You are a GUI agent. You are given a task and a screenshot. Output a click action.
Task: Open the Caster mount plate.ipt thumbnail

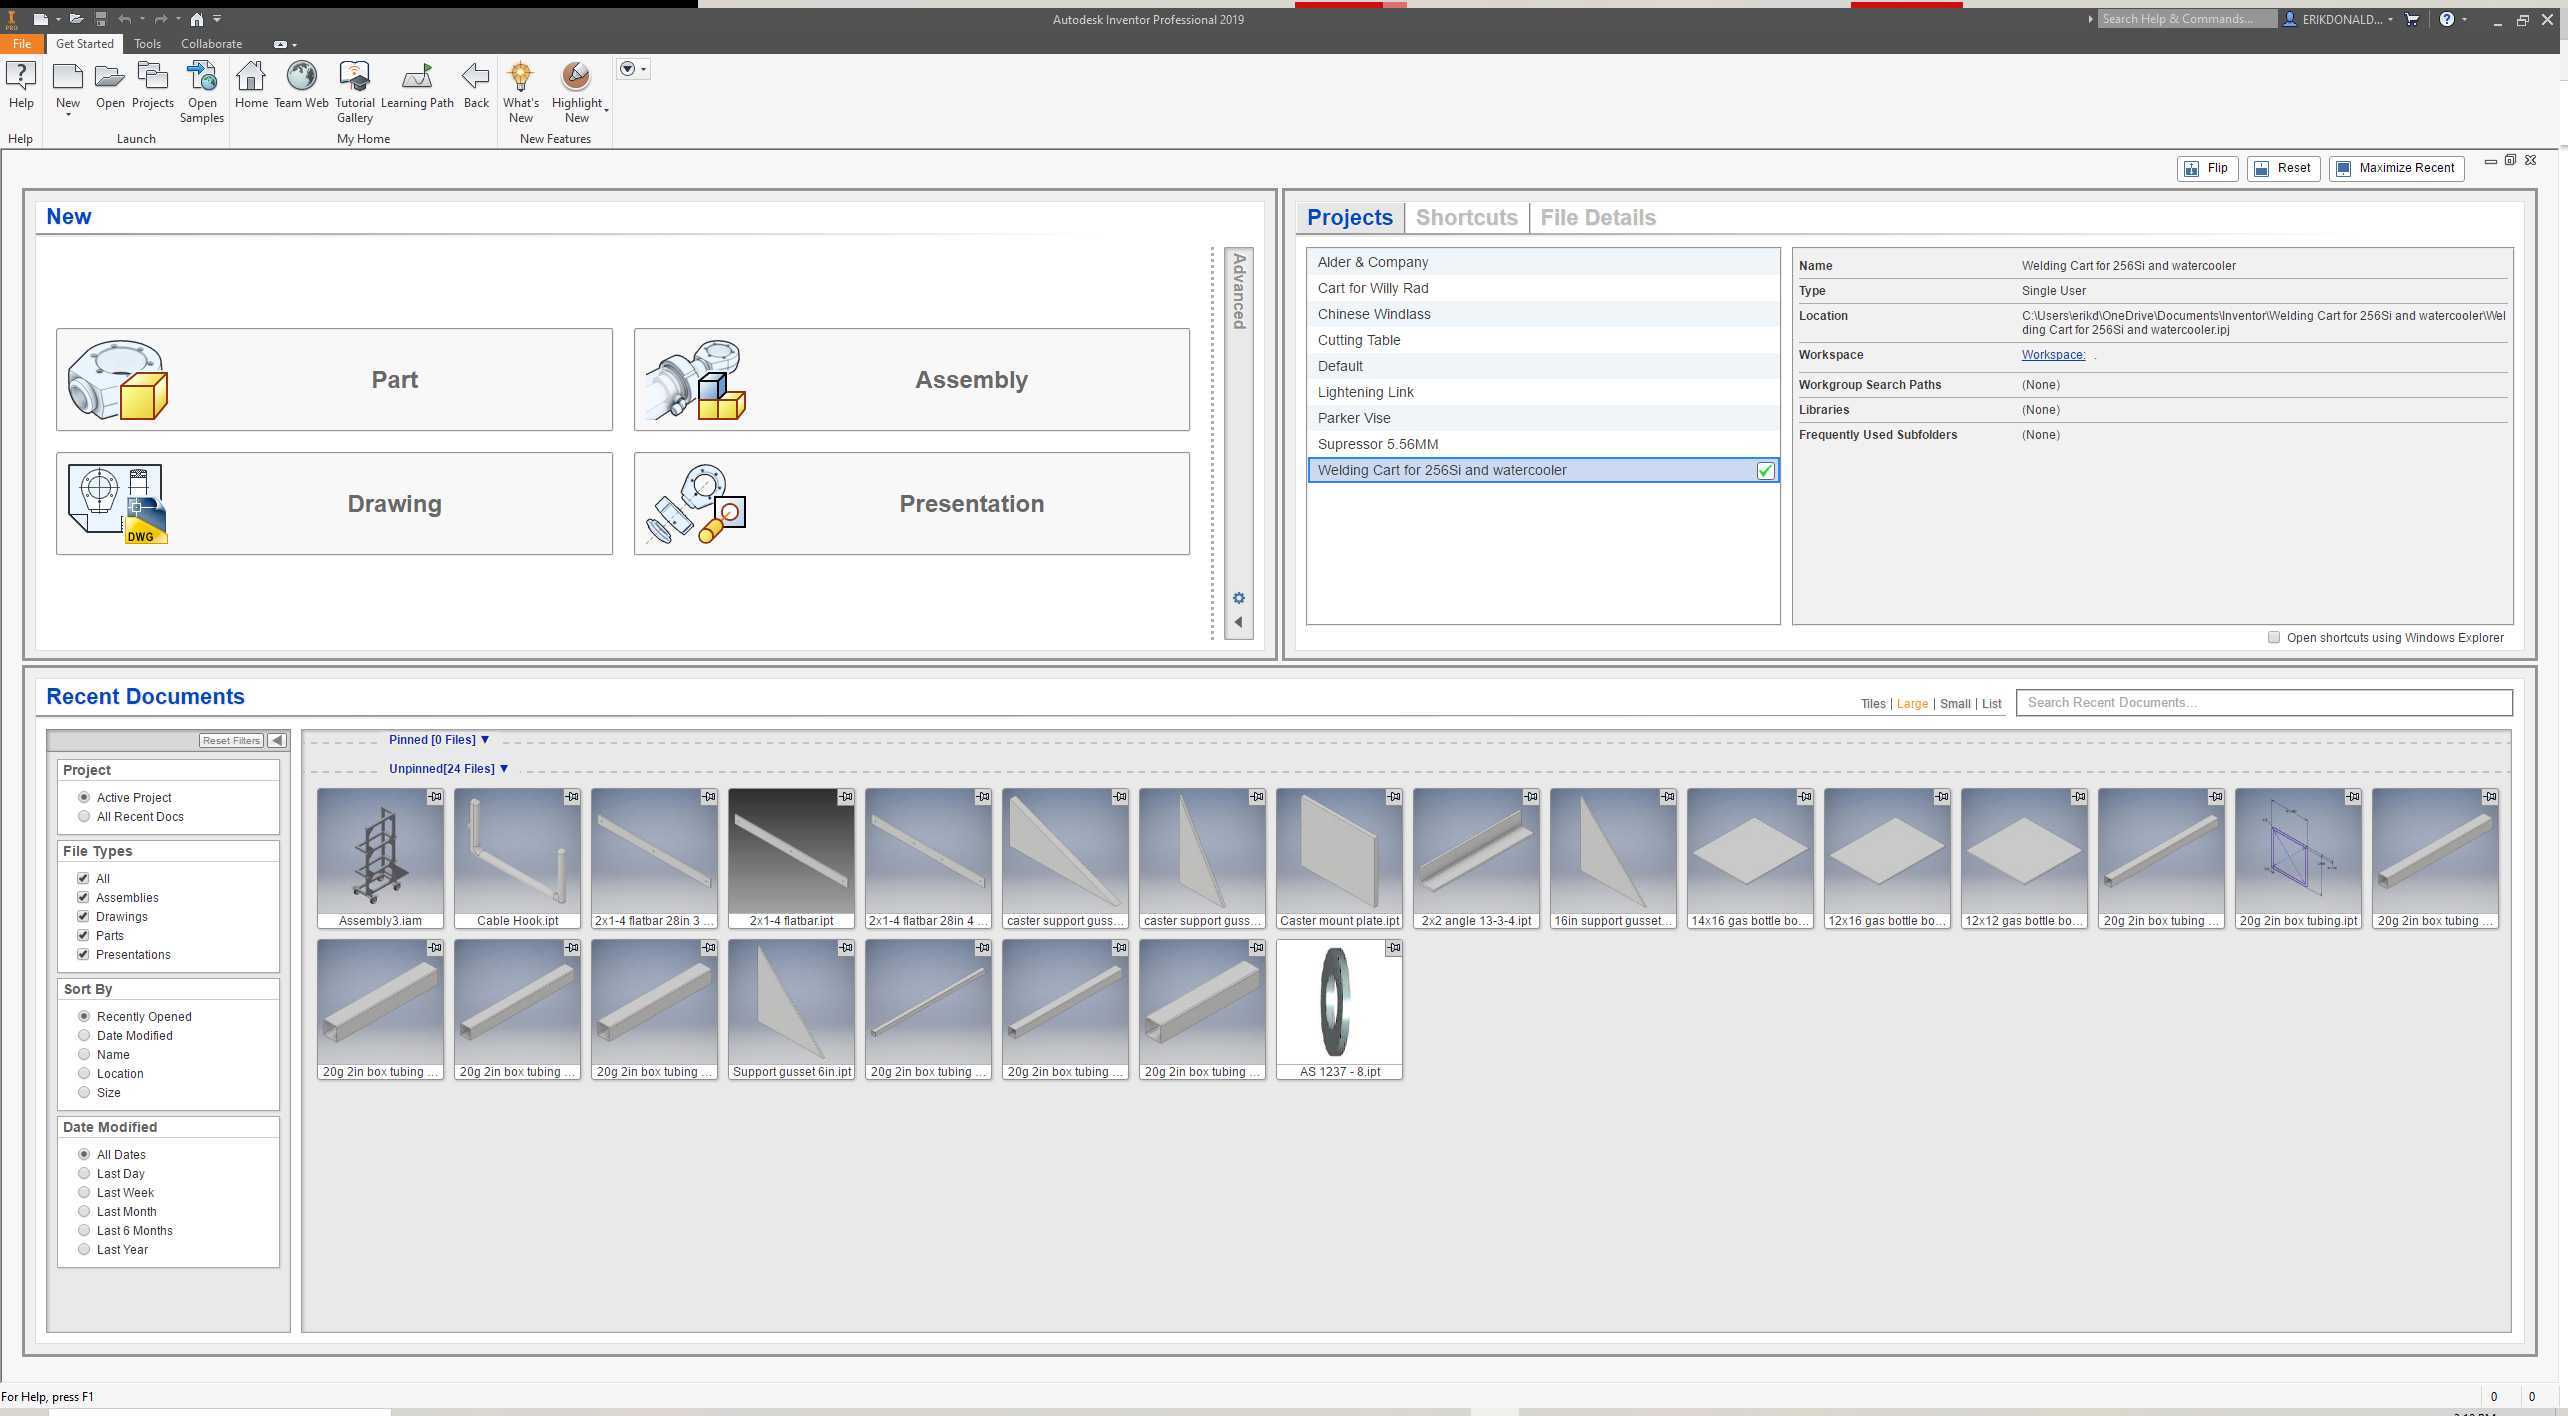[x=1339, y=857]
